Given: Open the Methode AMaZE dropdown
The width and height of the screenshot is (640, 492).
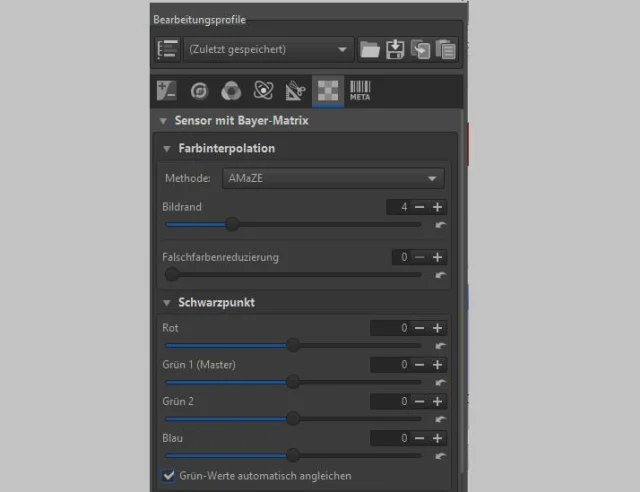Looking at the screenshot, I should click(333, 178).
